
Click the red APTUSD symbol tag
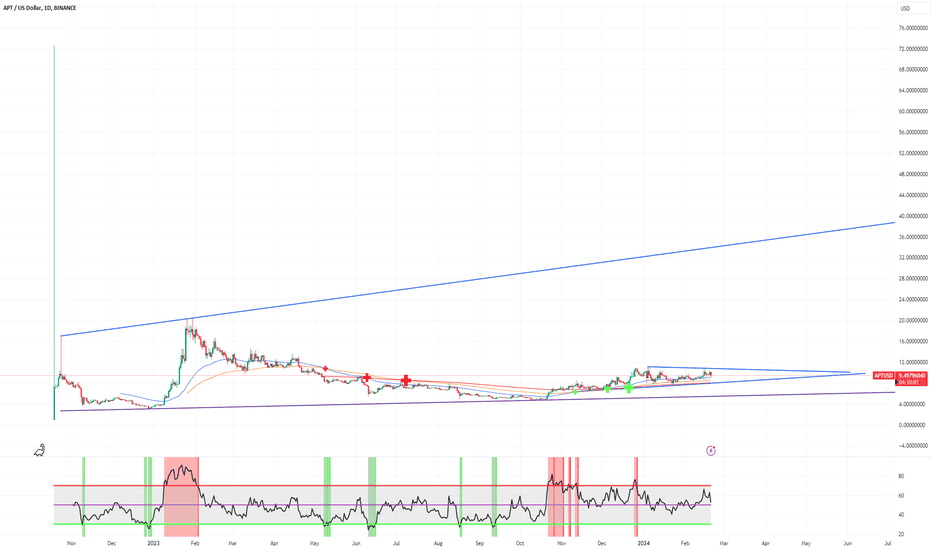(883, 376)
